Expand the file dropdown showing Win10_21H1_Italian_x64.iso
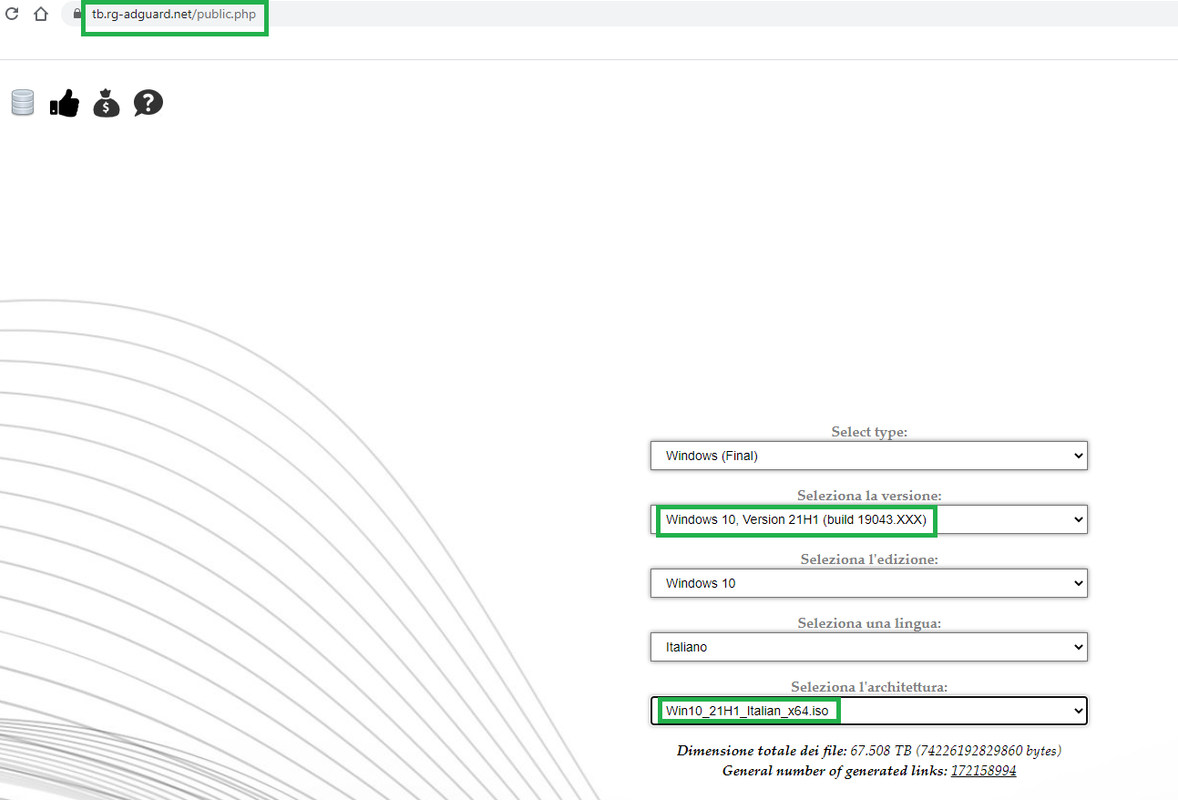The width and height of the screenshot is (1178, 800). point(868,711)
